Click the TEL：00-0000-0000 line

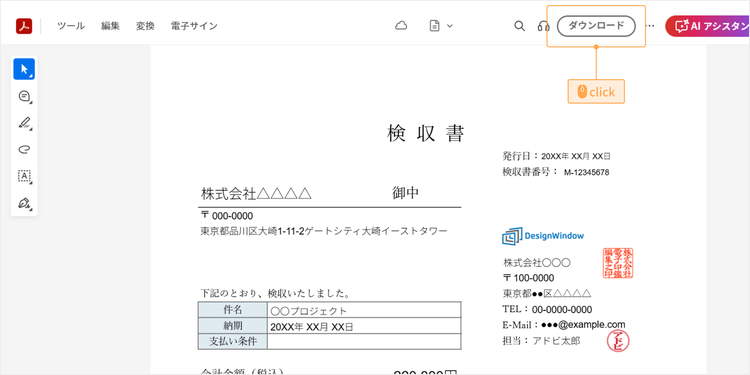point(547,309)
